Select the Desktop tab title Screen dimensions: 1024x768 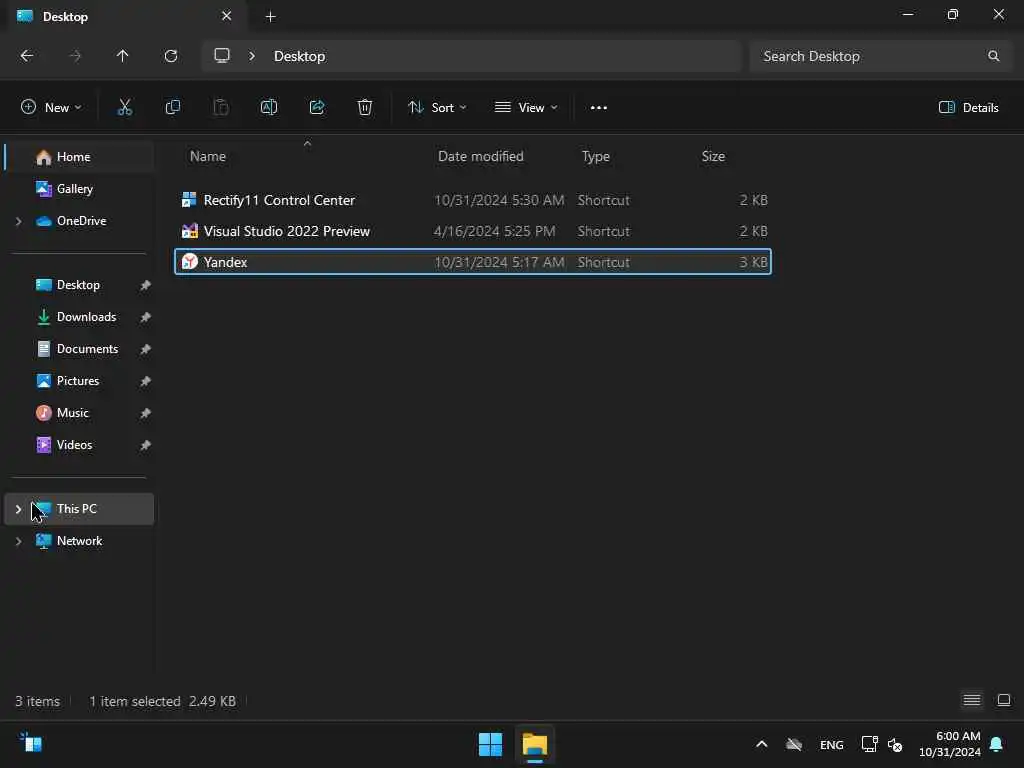[x=65, y=17]
